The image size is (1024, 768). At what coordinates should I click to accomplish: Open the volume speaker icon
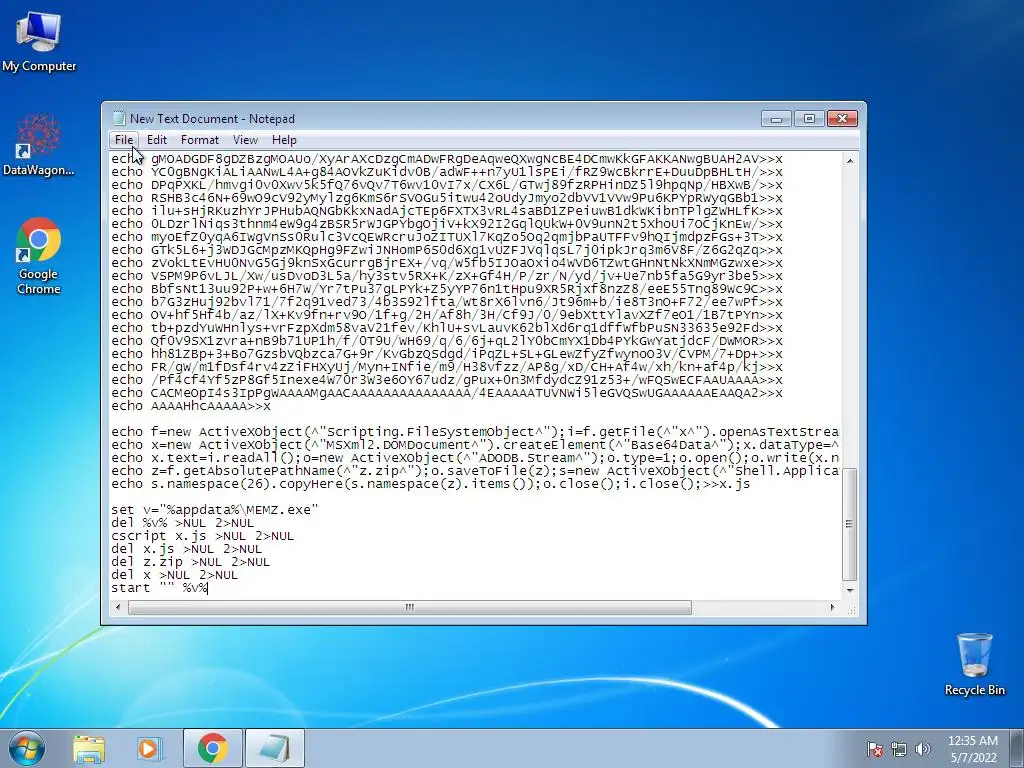[923, 749]
